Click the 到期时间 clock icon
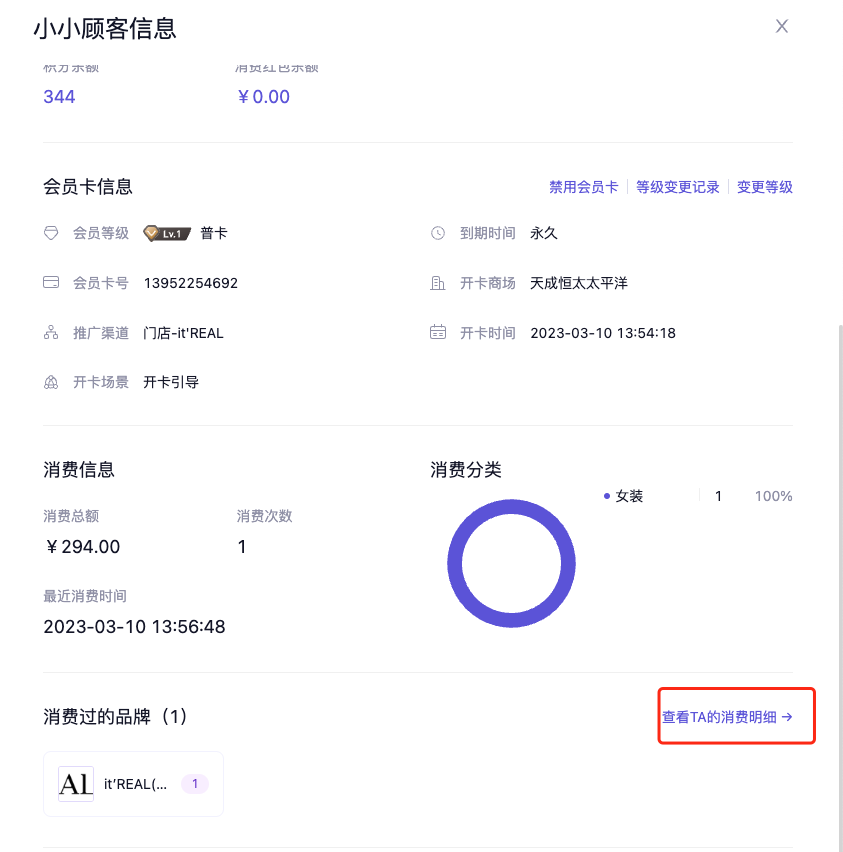 [438, 233]
